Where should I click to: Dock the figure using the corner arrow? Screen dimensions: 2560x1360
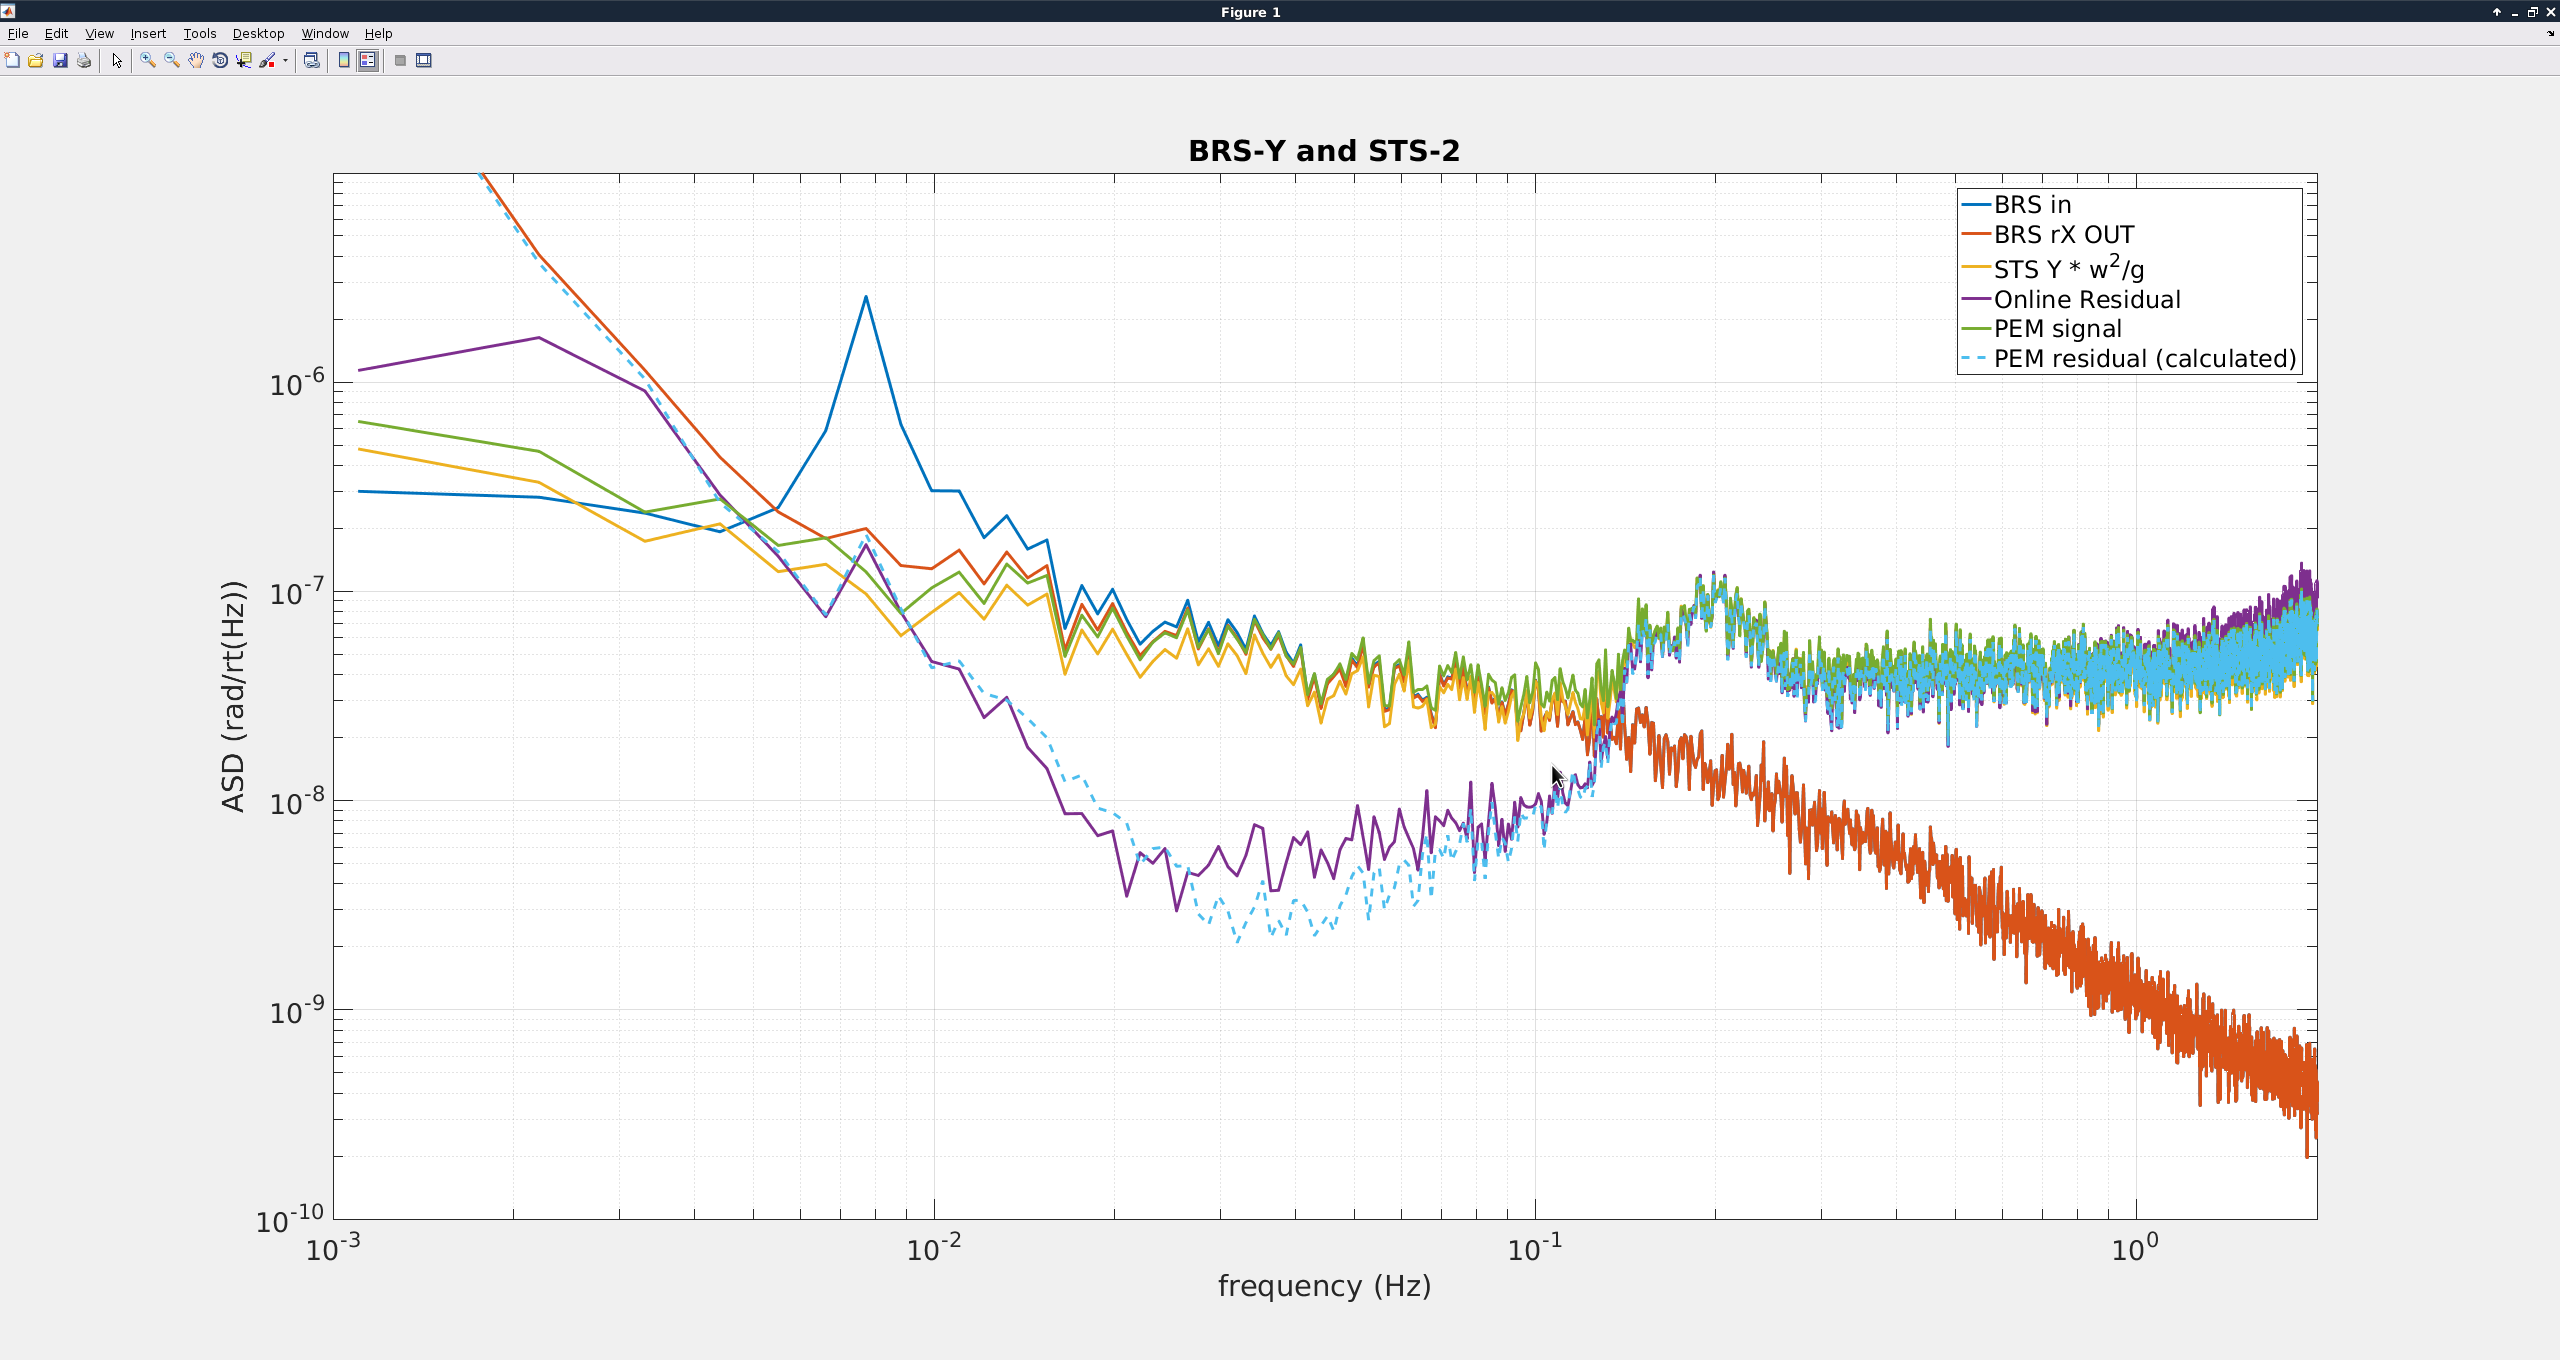[x=2549, y=34]
